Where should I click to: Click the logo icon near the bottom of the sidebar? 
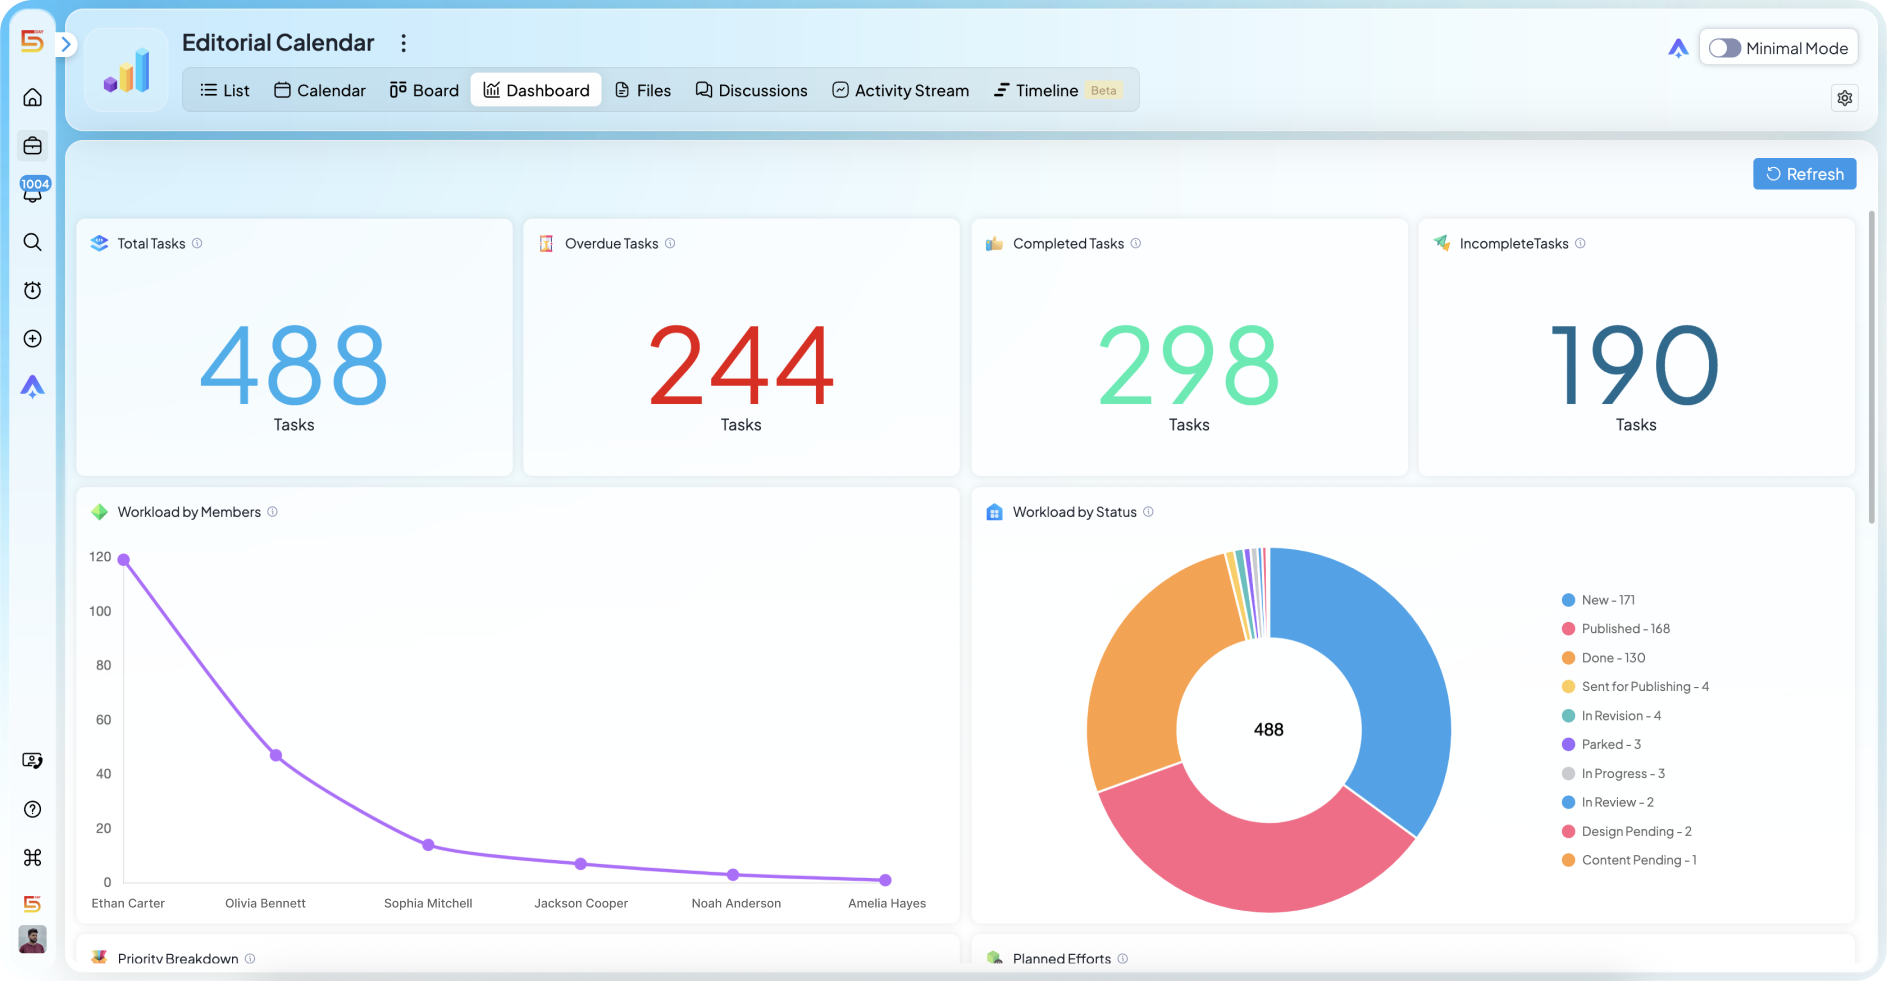click(33, 904)
